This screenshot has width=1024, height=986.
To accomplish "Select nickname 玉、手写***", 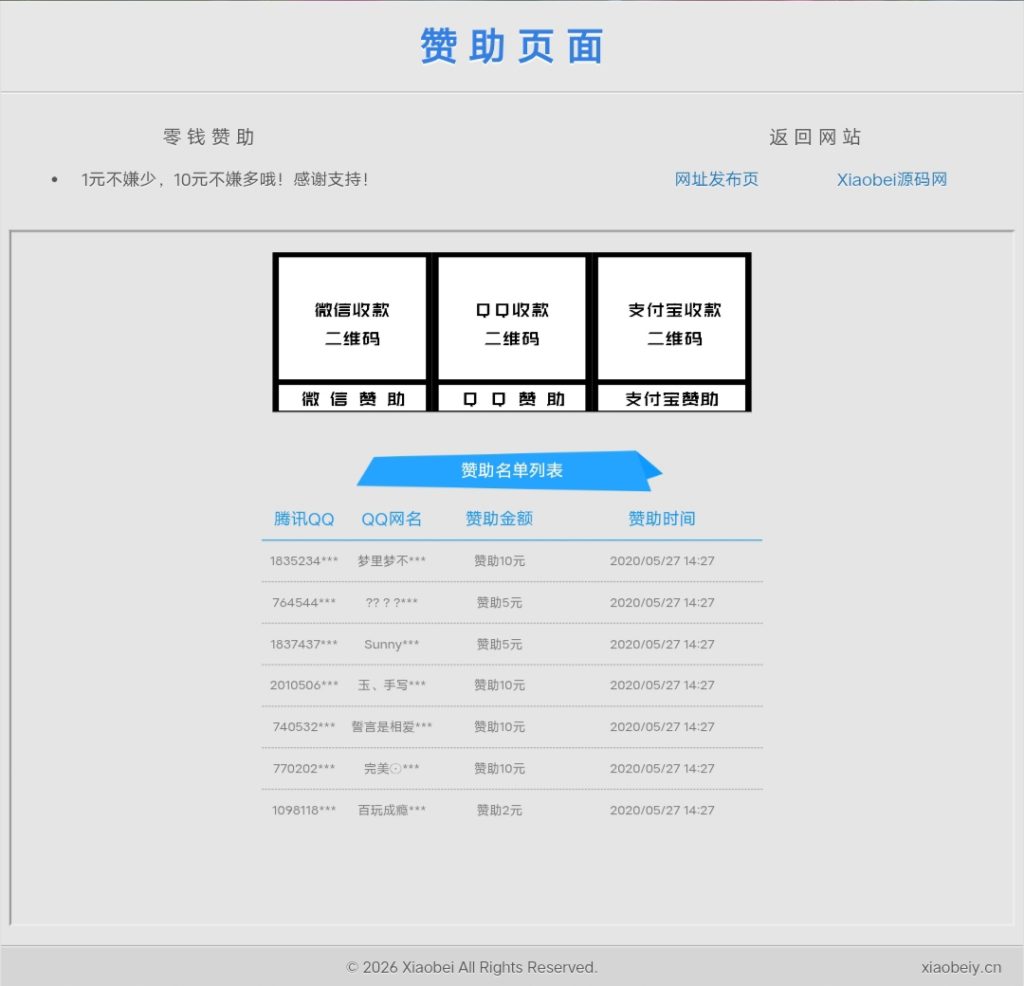I will 391,685.
